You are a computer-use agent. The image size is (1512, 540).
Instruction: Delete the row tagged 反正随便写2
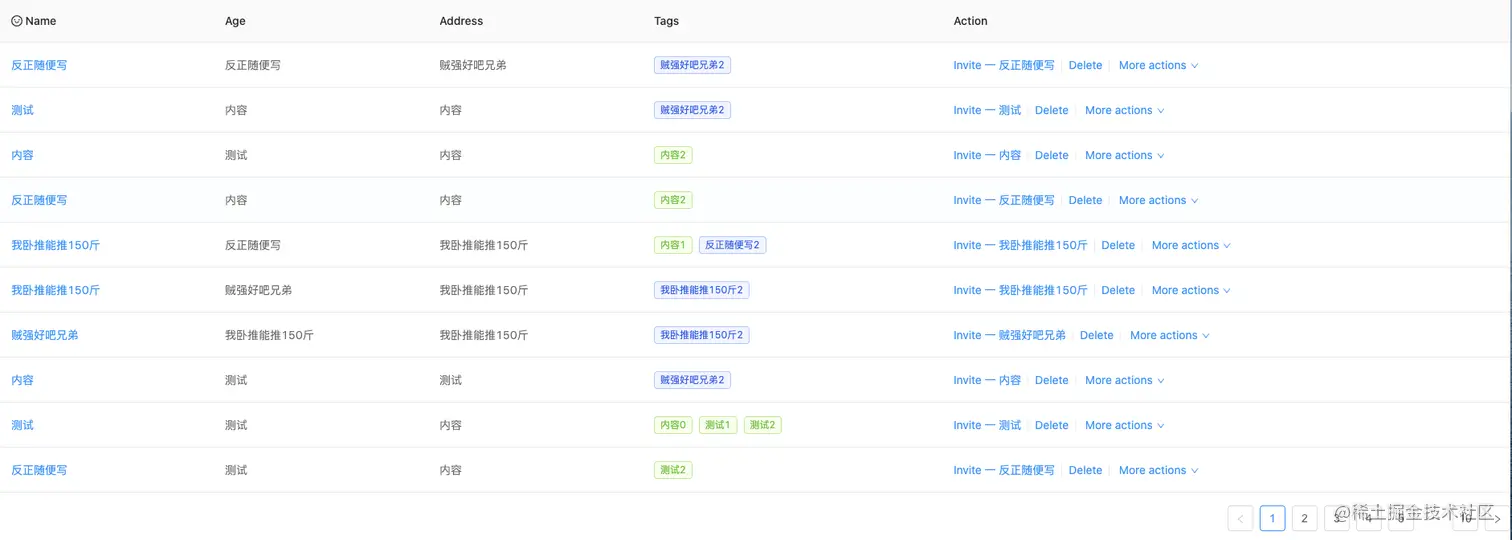[1117, 245]
